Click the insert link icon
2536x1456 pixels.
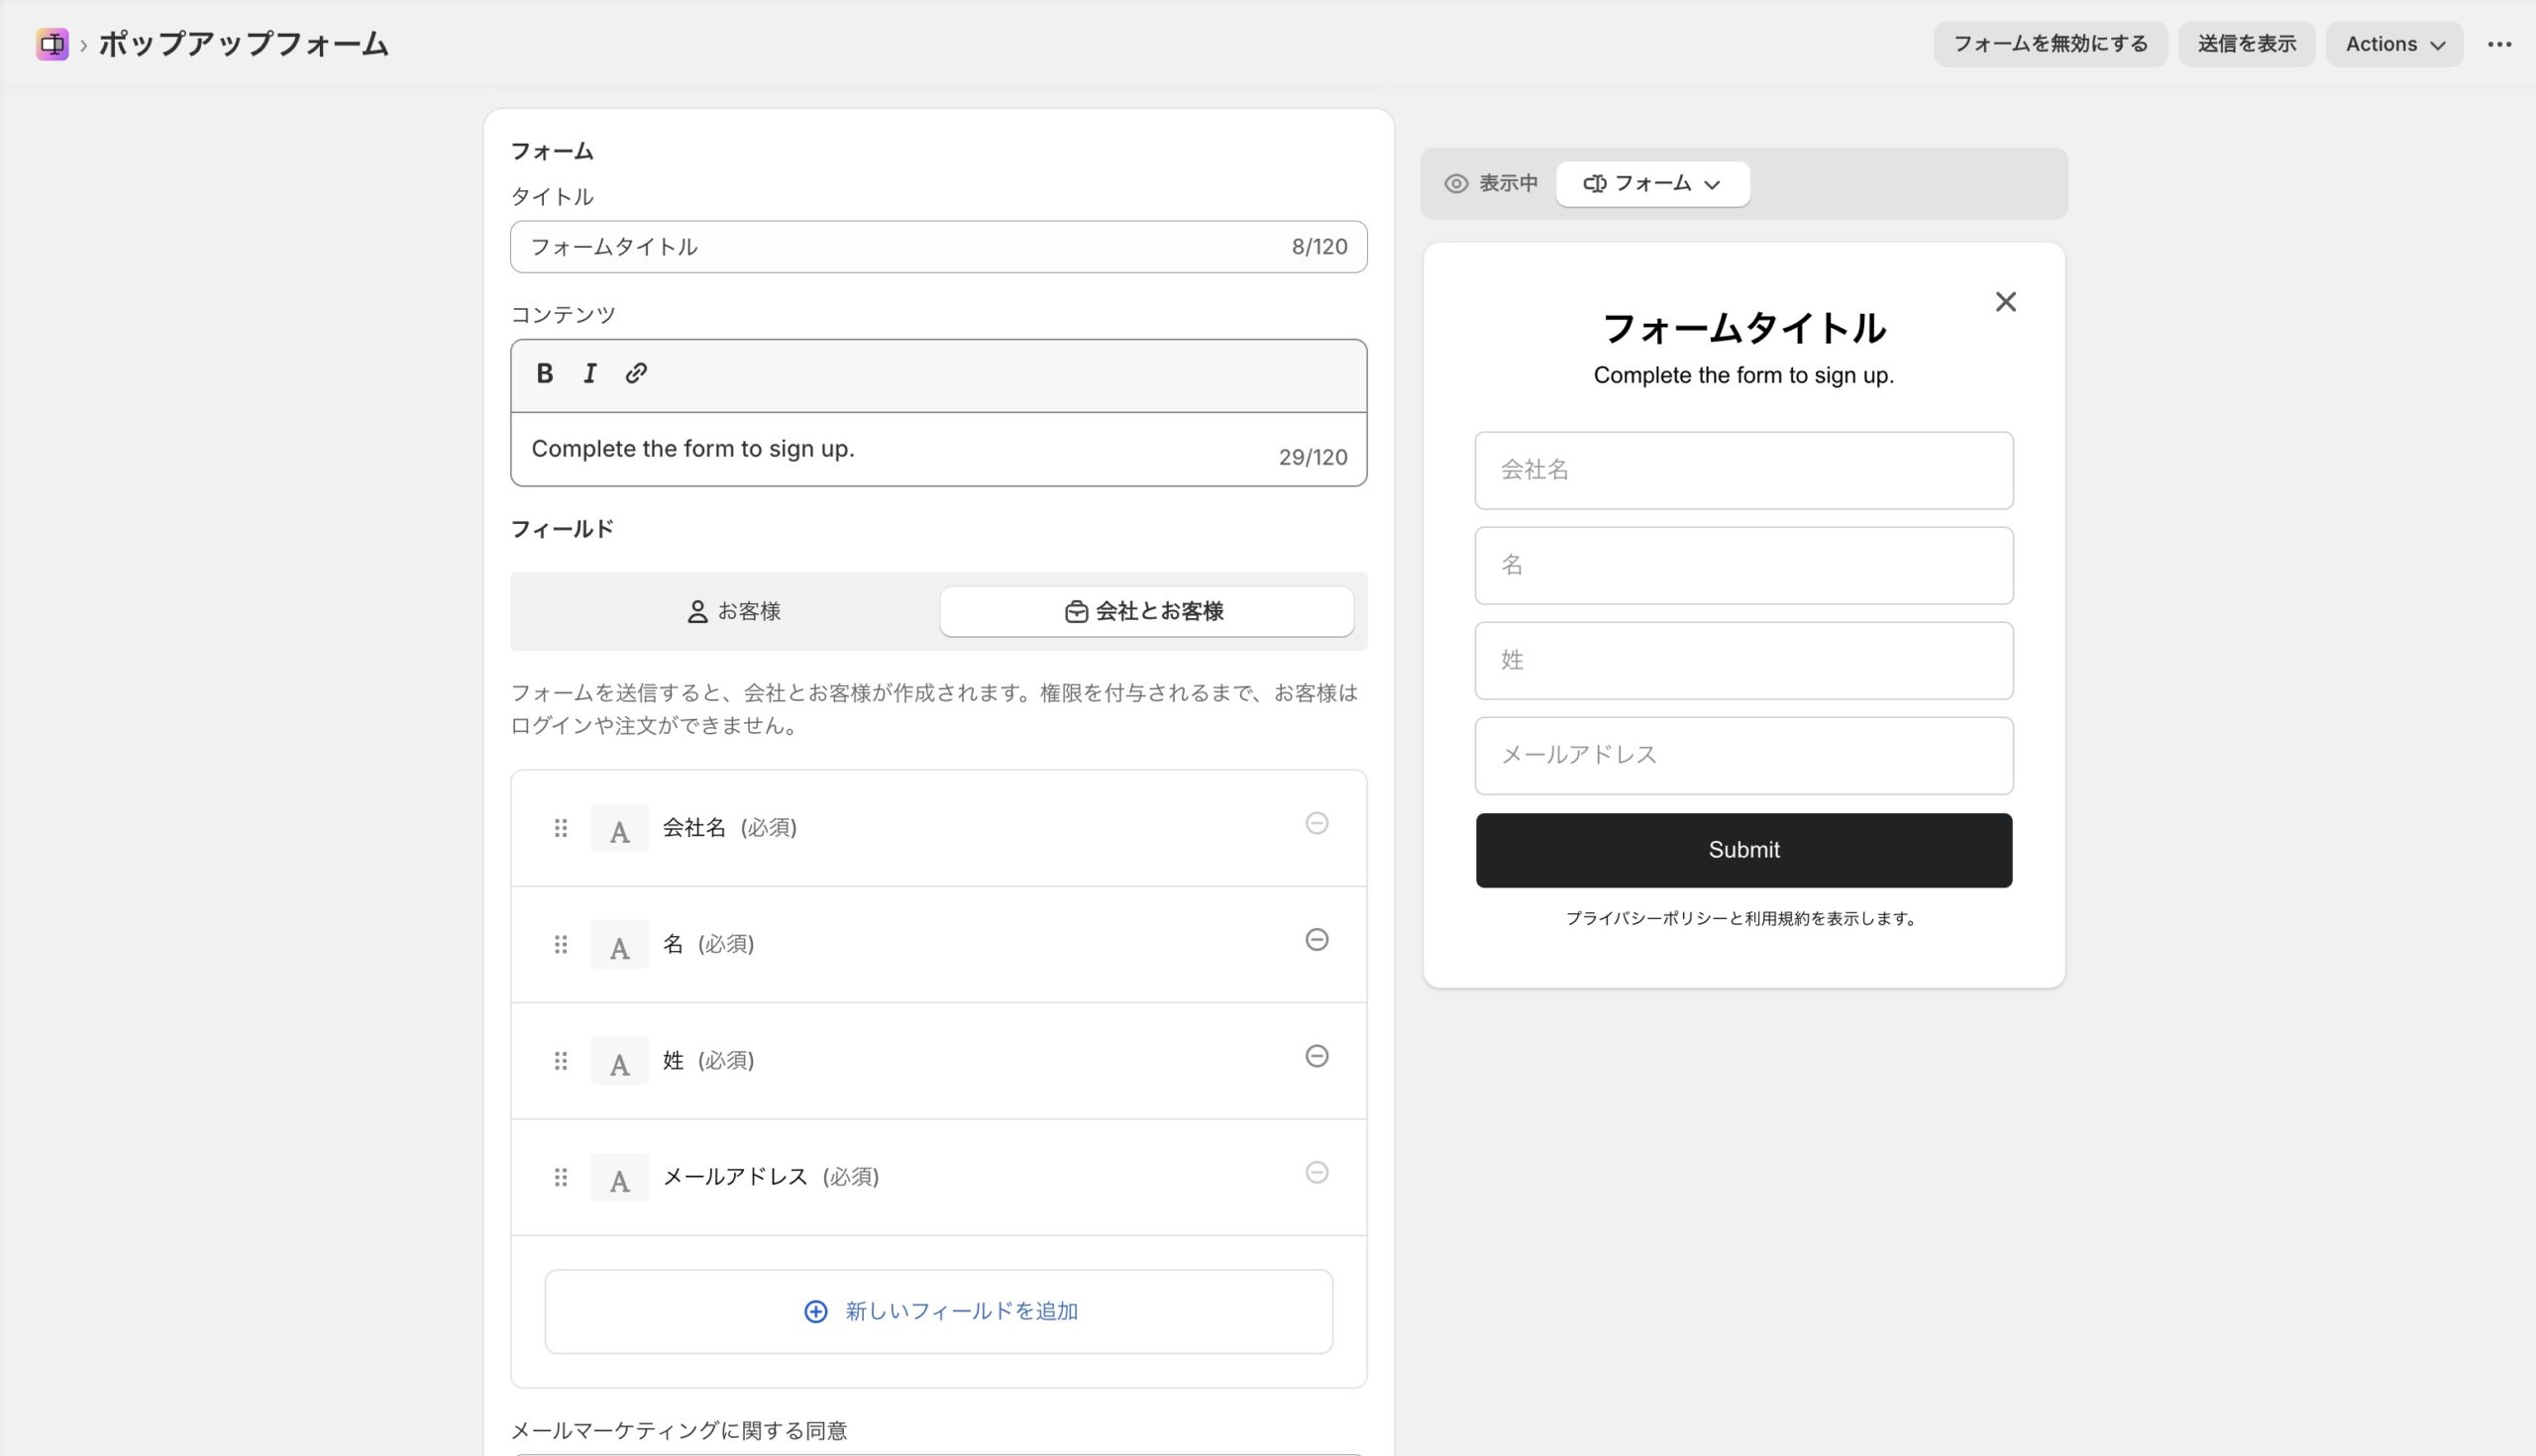point(636,373)
